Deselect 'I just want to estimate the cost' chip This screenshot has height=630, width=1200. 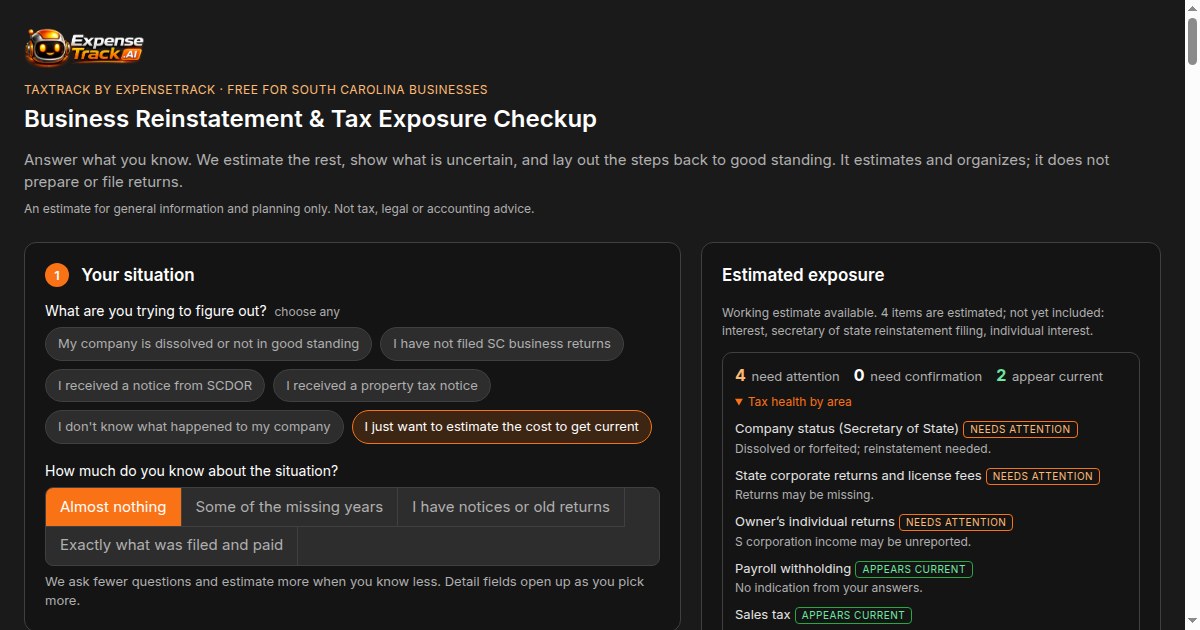[x=502, y=427]
